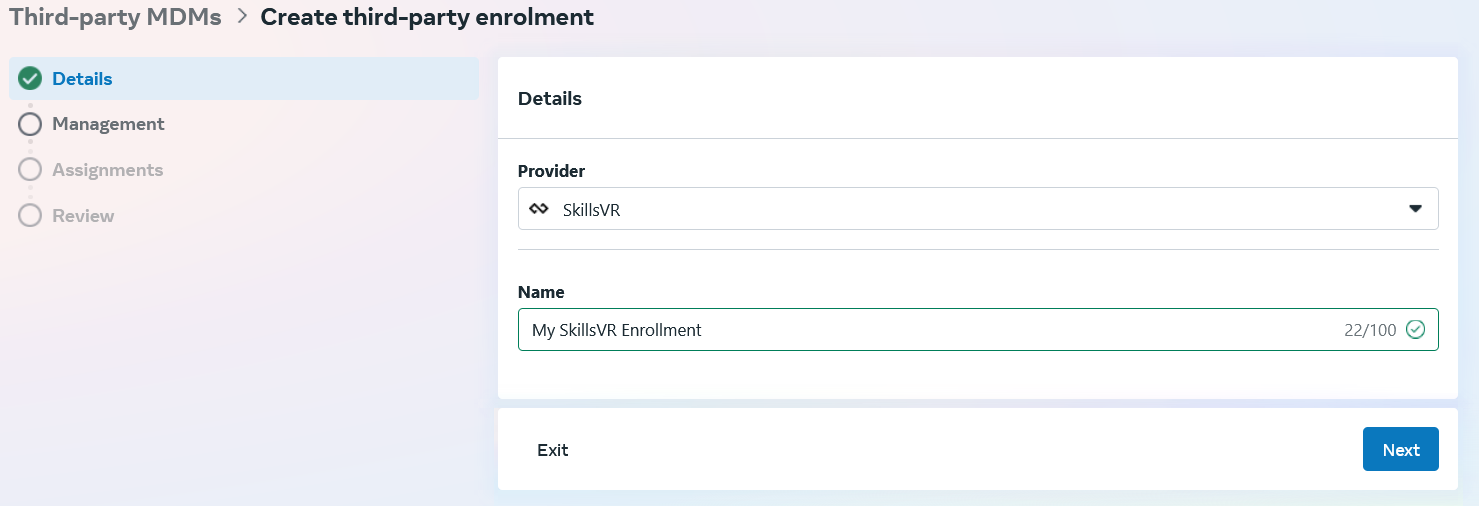Go to the Management step label
Image resolution: width=1479 pixels, height=506 pixels.
point(108,124)
